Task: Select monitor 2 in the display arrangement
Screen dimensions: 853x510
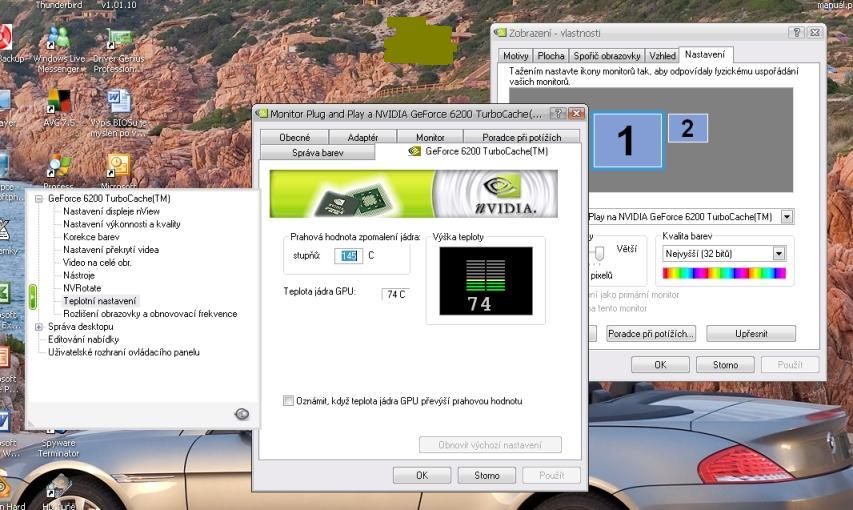Action: coord(687,128)
